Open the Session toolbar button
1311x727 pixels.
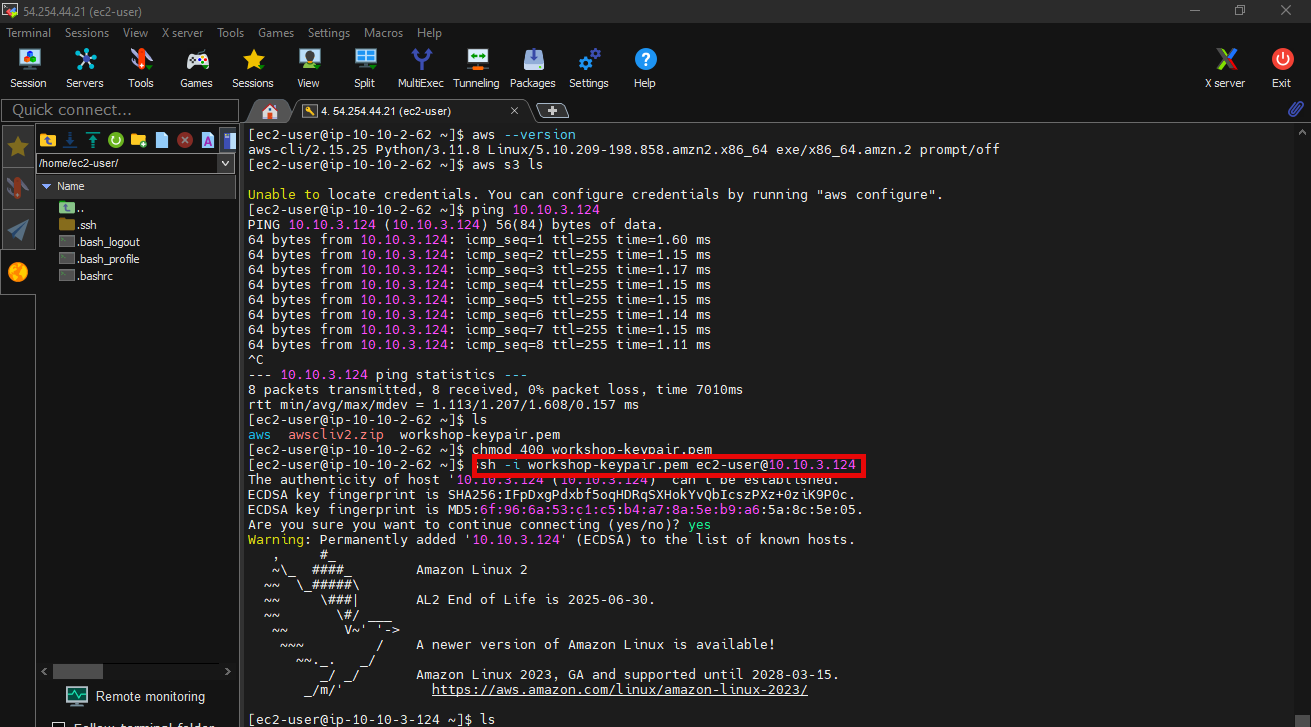pos(28,69)
